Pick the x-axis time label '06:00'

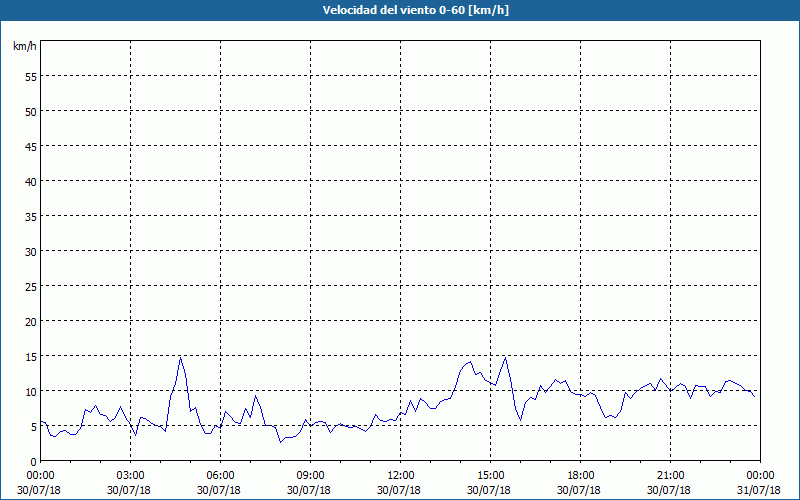(x=220, y=476)
